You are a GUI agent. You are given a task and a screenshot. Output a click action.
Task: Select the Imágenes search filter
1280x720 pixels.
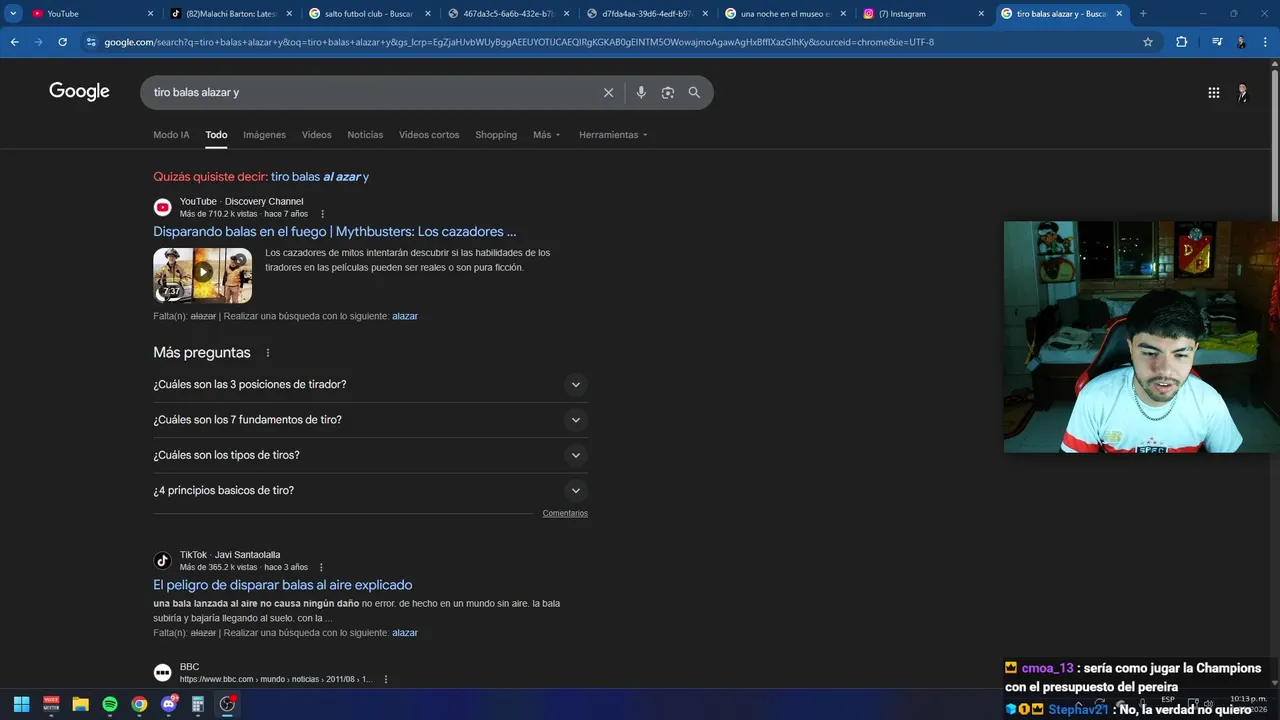pyautogui.click(x=264, y=135)
